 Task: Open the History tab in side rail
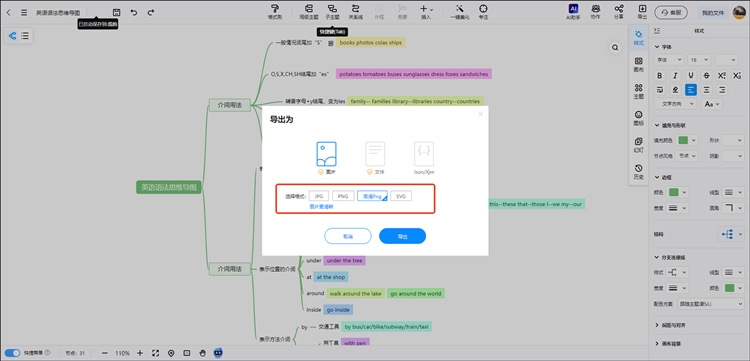point(639,171)
